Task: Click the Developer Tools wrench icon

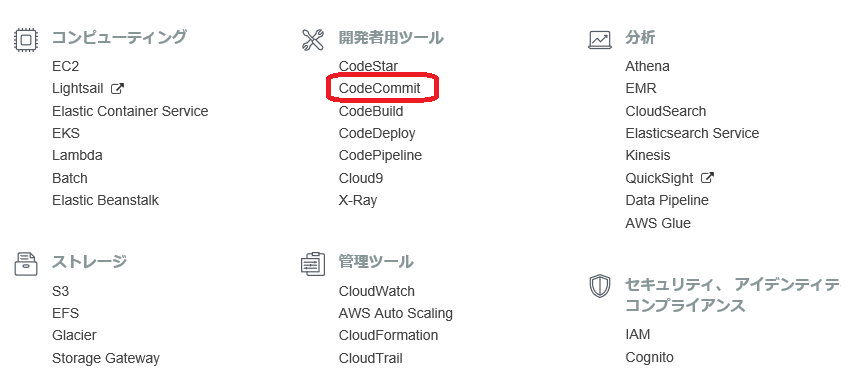Action: coord(313,40)
